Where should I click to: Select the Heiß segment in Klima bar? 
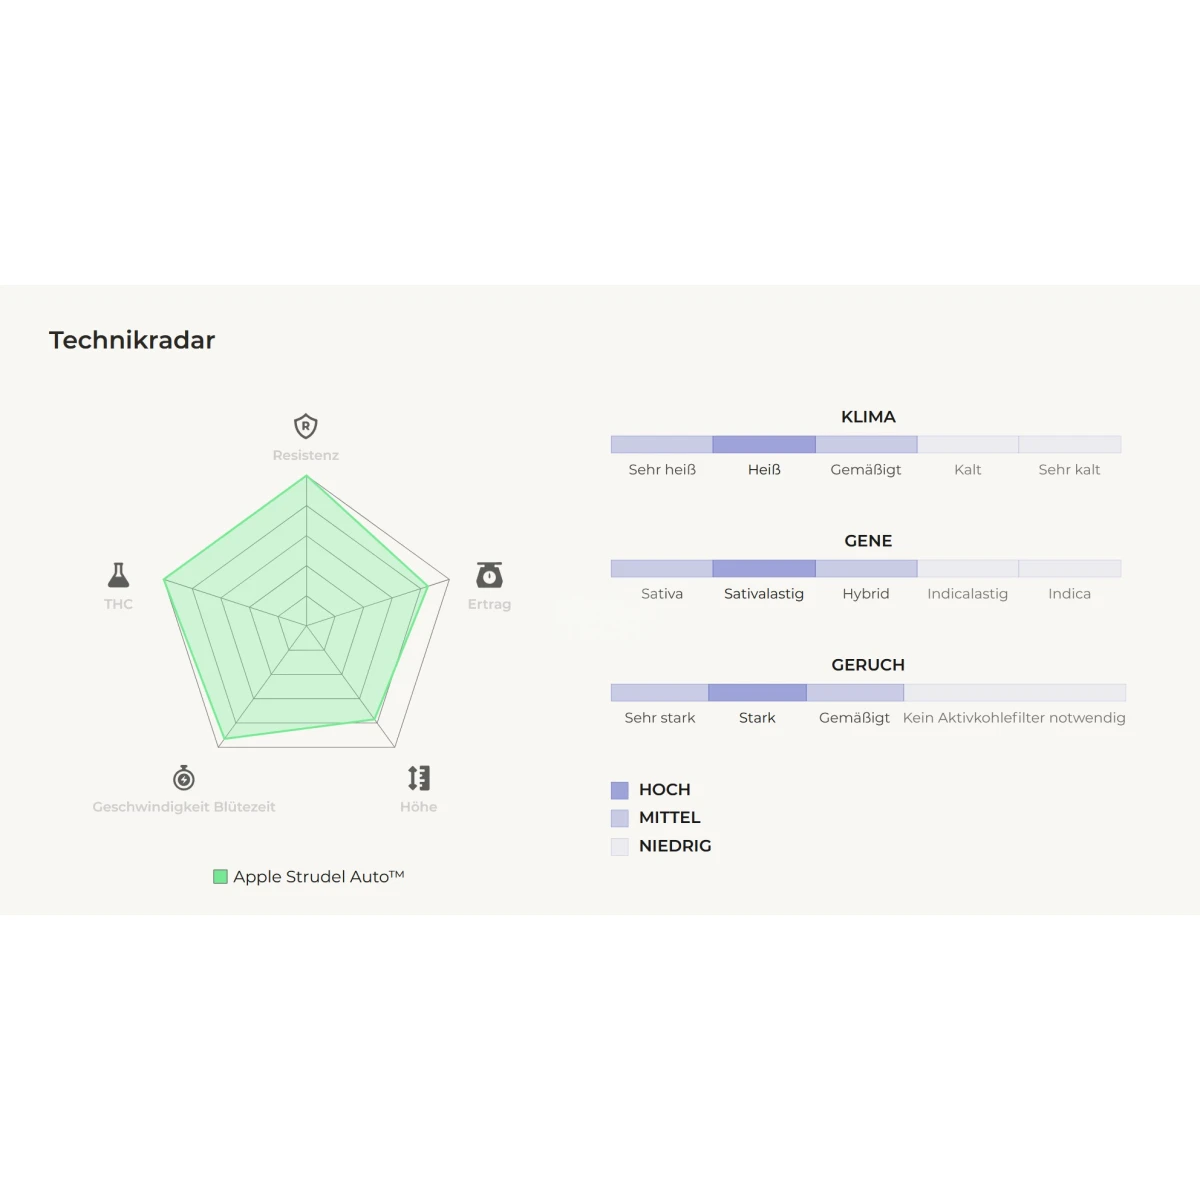[764, 444]
